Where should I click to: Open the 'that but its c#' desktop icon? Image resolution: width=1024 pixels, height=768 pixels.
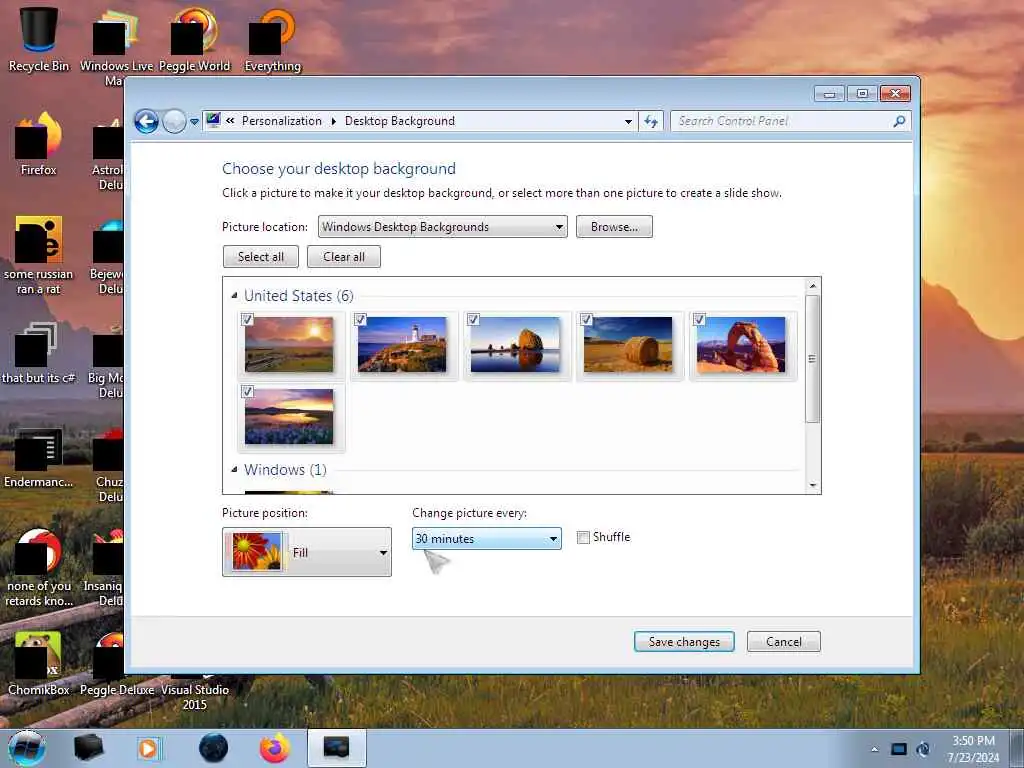pyautogui.click(x=39, y=353)
